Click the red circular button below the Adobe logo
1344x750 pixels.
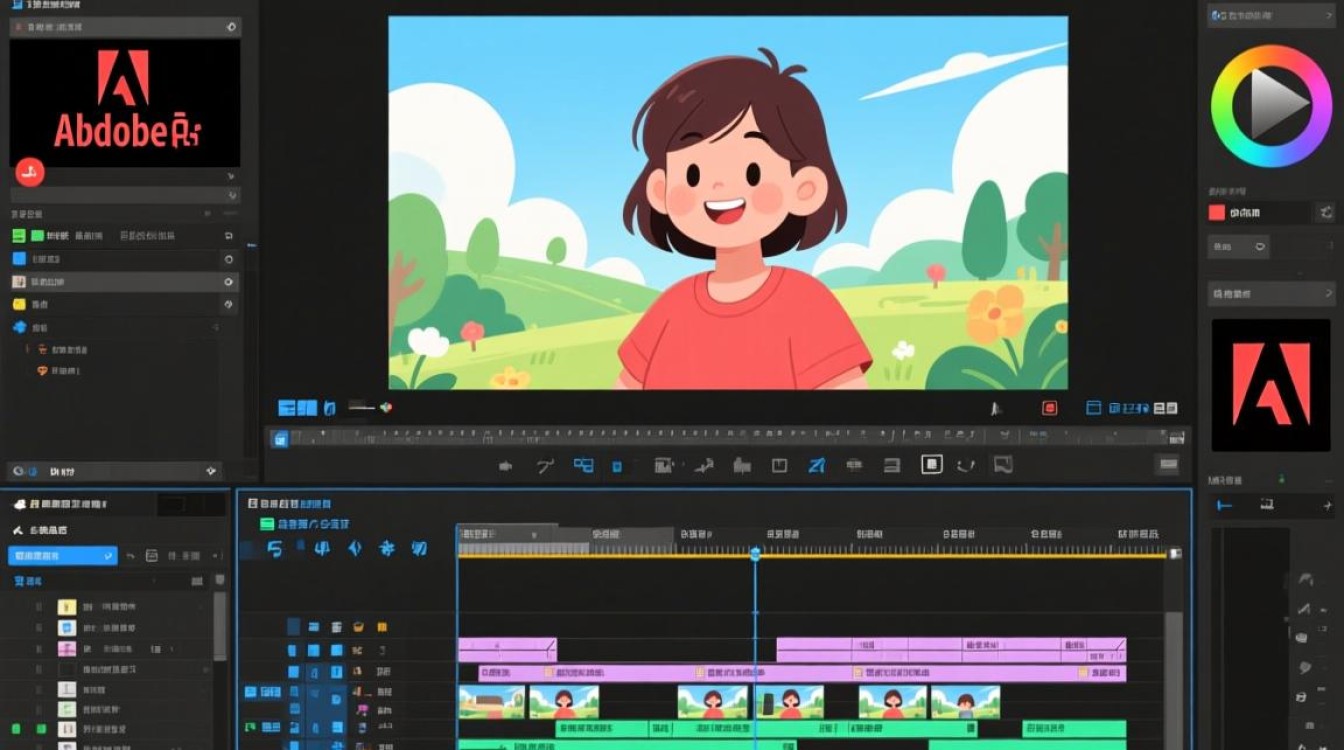point(30,172)
